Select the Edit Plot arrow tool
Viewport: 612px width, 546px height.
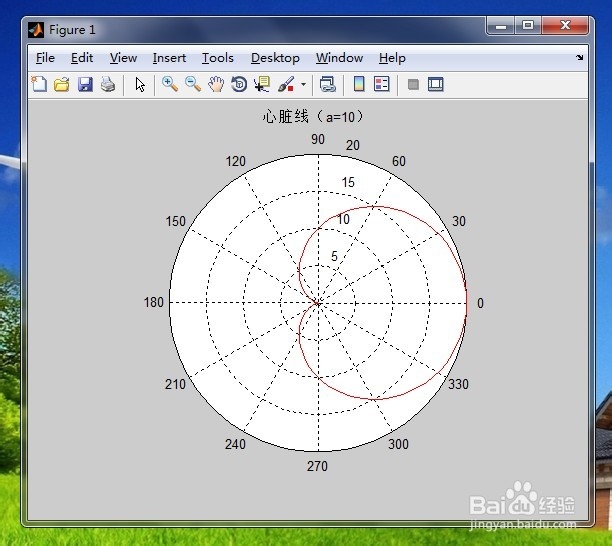(x=140, y=85)
